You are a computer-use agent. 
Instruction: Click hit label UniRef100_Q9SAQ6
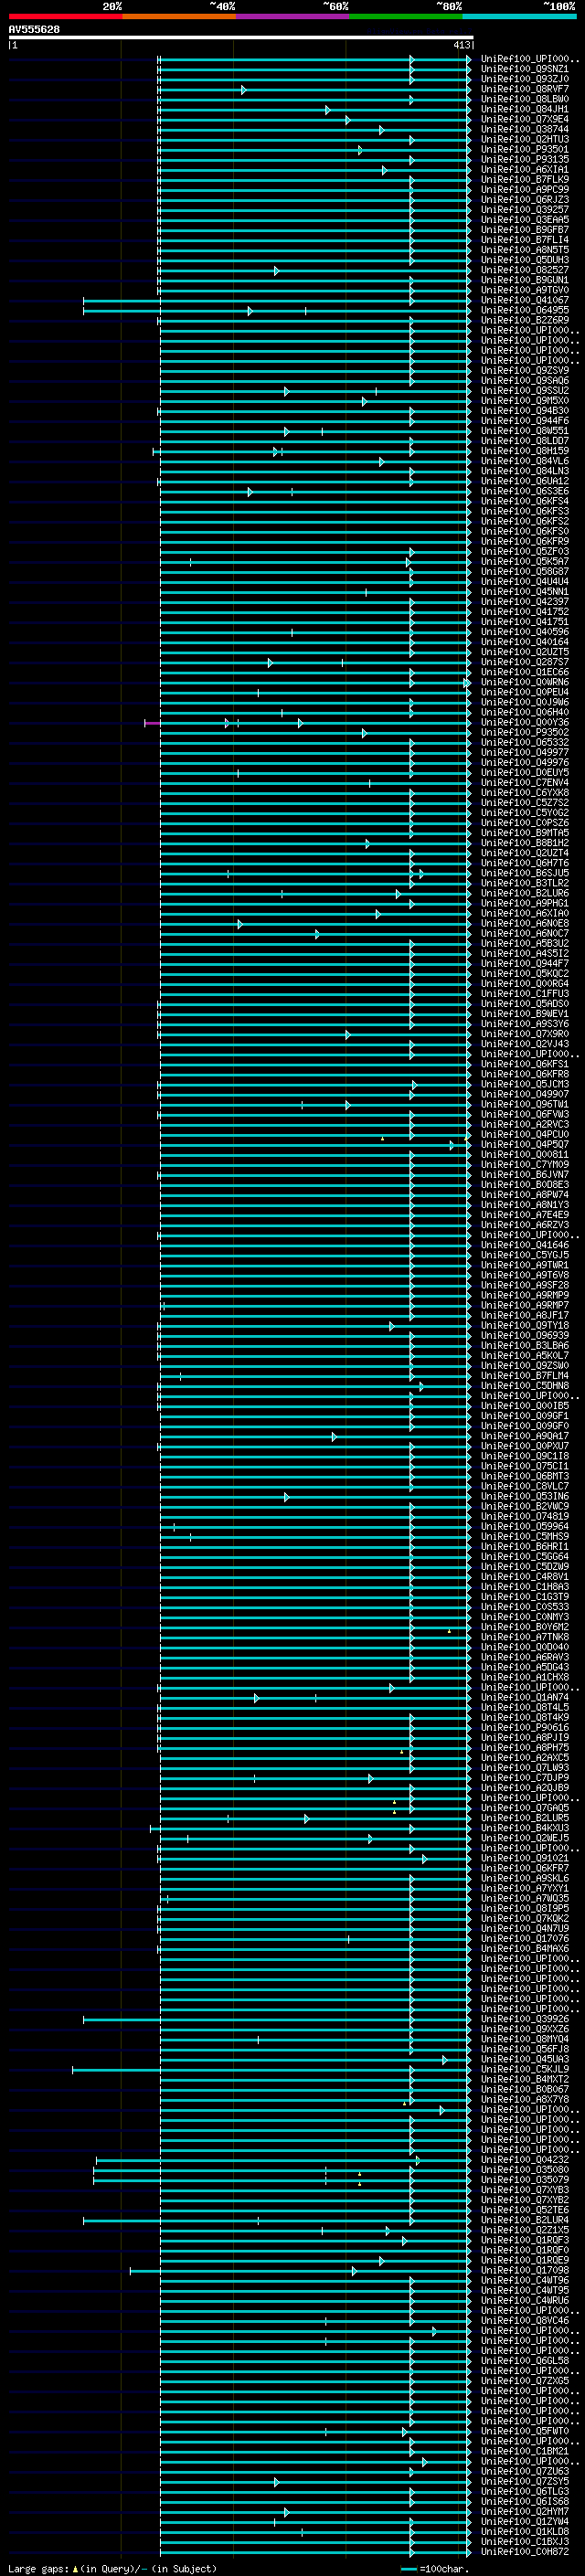point(525,380)
